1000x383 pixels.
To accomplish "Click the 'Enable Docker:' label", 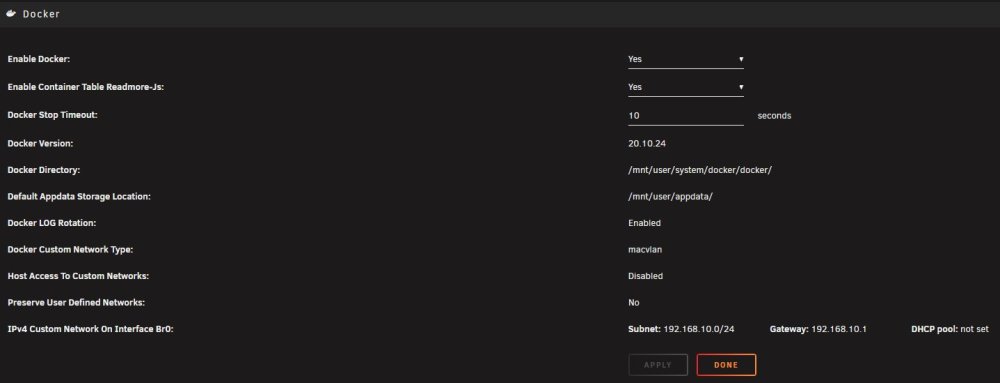I will (x=38, y=59).
